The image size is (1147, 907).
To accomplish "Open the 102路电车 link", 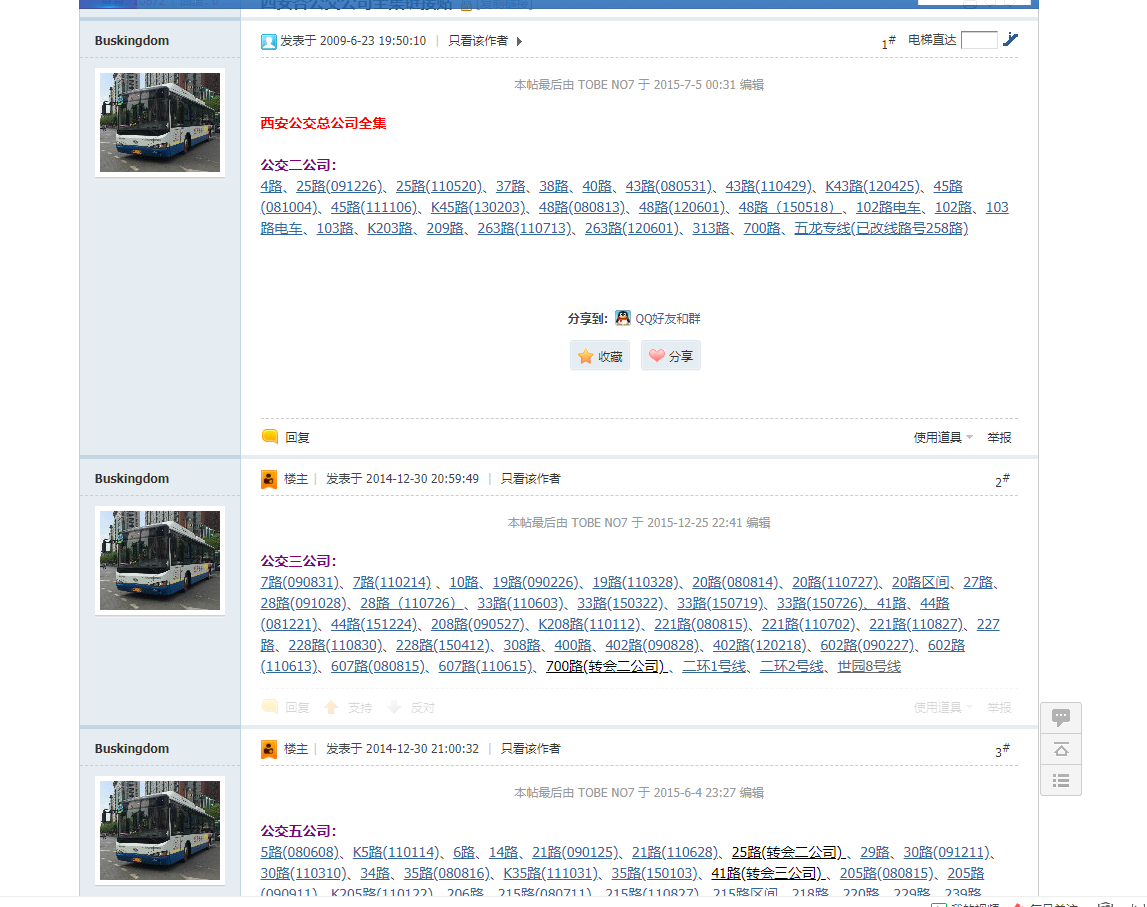I will [x=888, y=207].
